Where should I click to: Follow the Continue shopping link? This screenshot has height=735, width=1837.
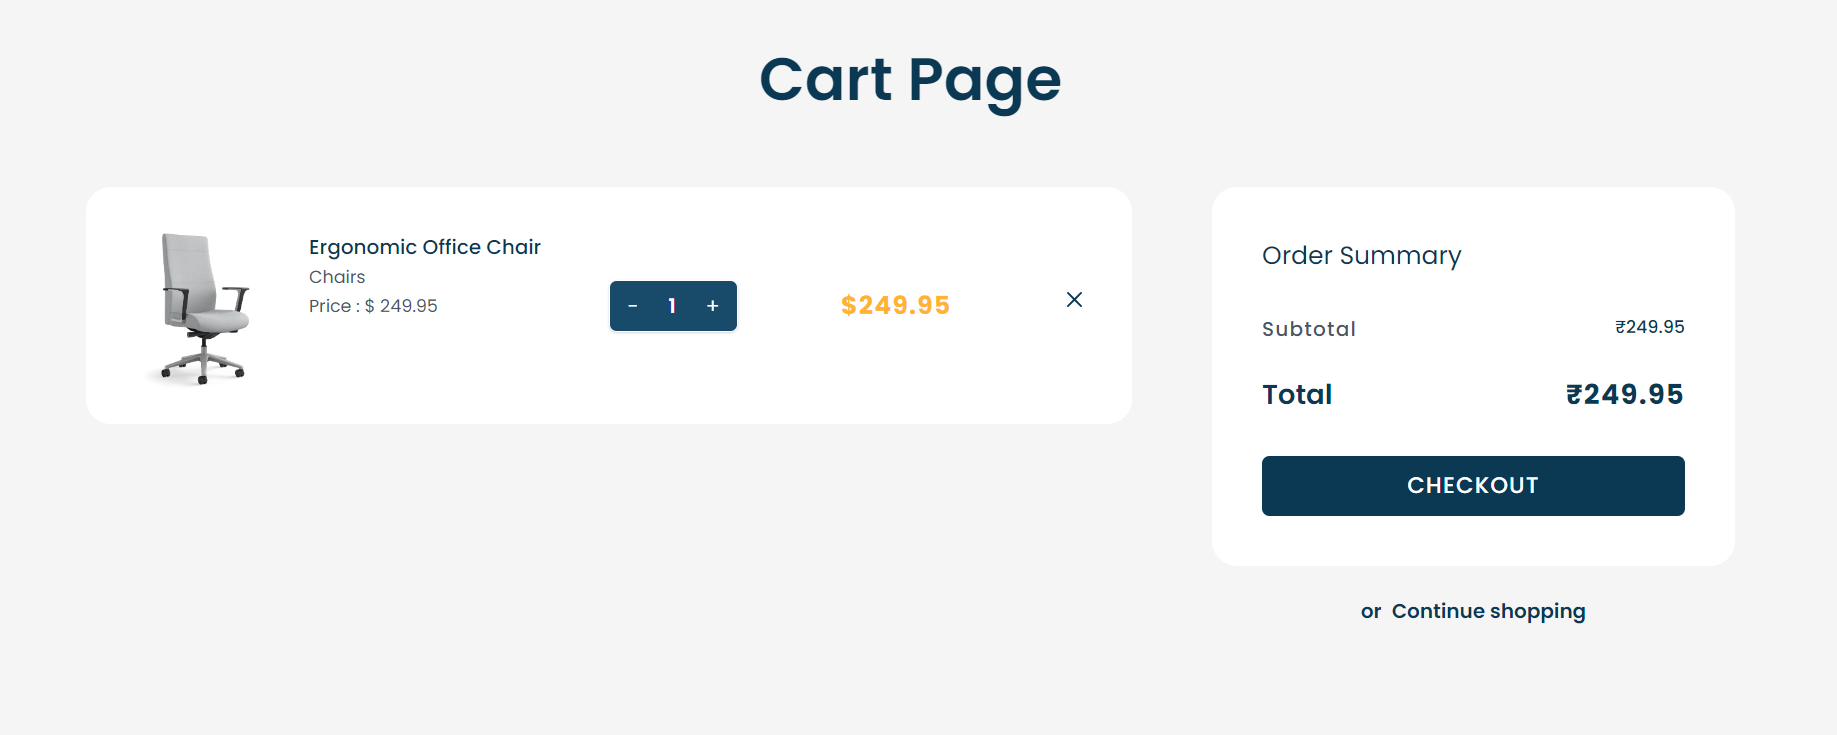[x=1488, y=611]
